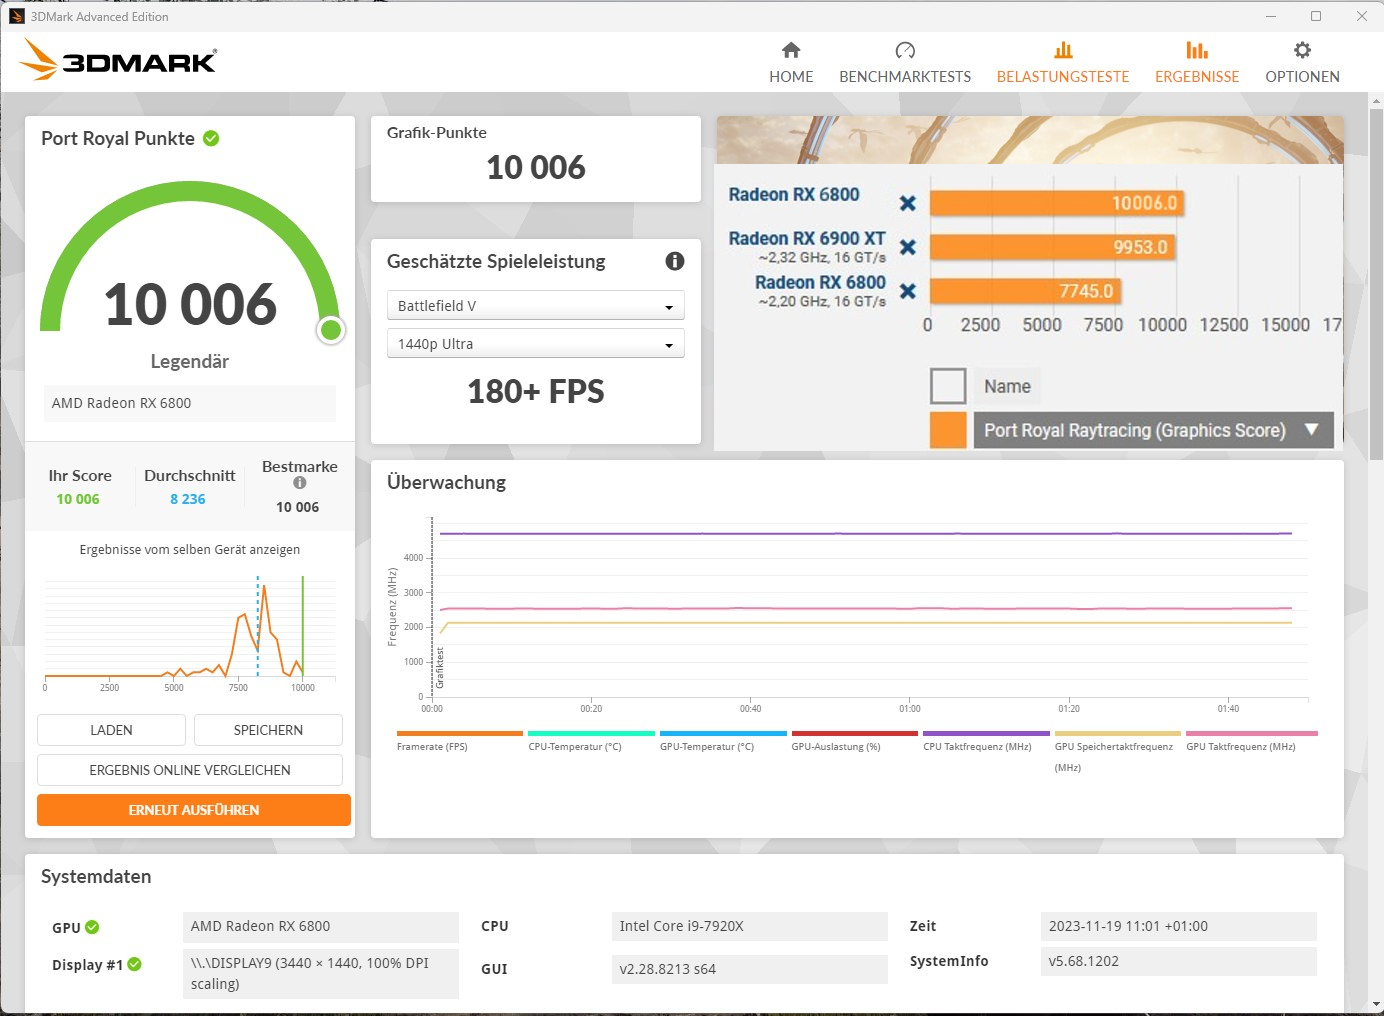
Task: Click the Belastungsteste bar chart icon
Action: [x=1063, y=50]
